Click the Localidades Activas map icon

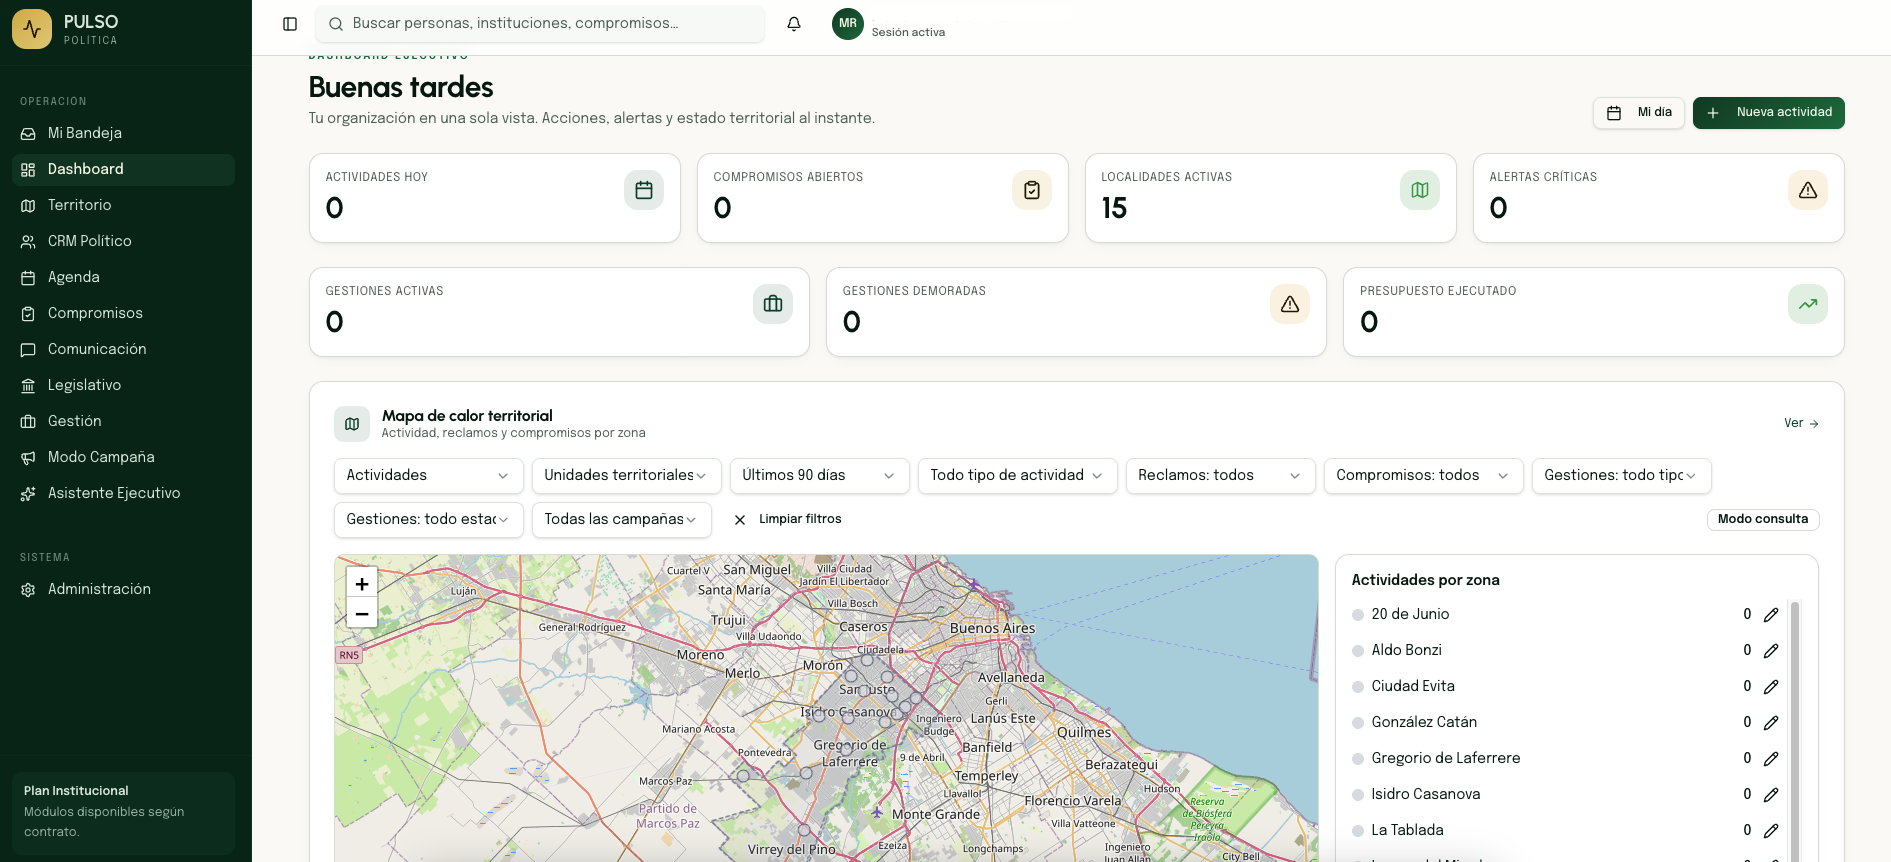[x=1420, y=190]
